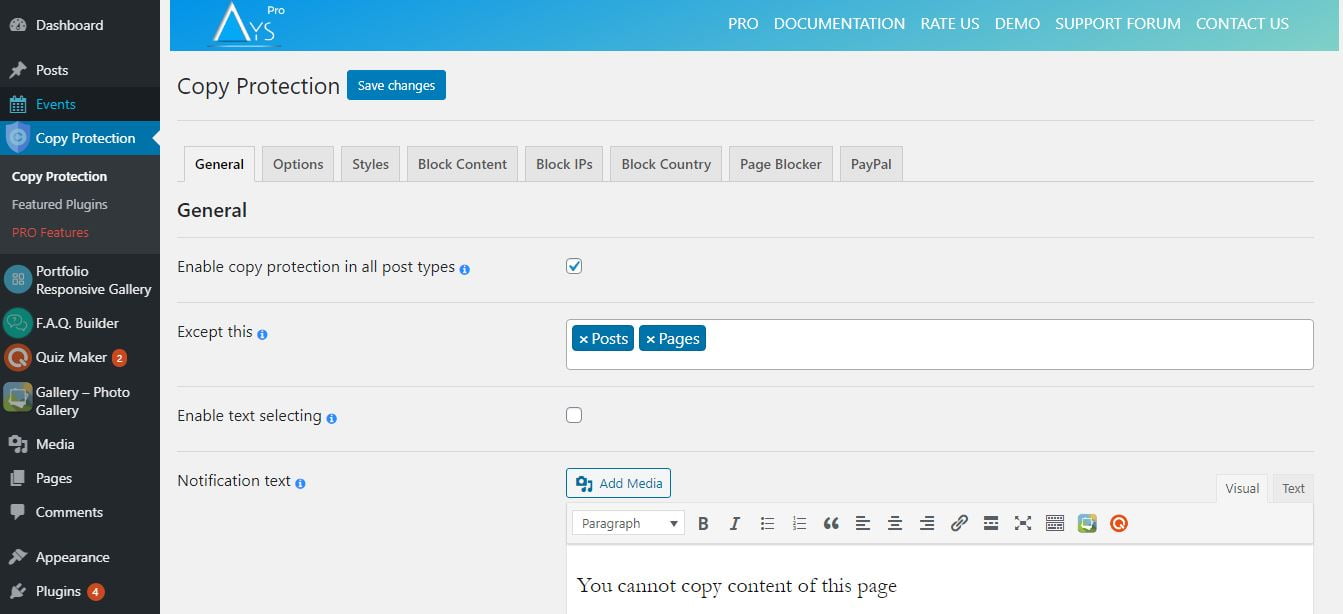Insert a numbered list

pos(799,523)
